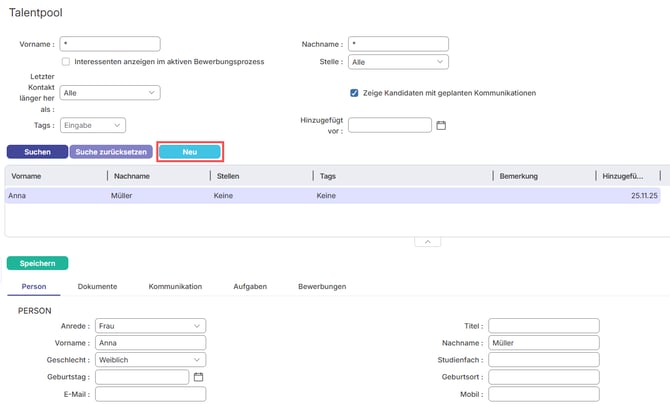The width and height of the screenshot is (670, 404).
Task: Open the Stelle dropdown
Action: (398, 61)
